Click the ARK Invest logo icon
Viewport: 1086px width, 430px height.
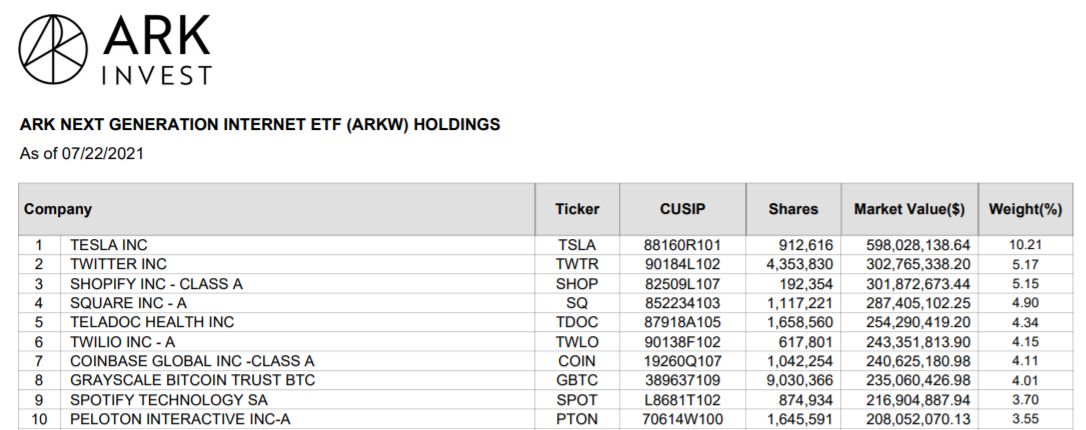point(54,49)
